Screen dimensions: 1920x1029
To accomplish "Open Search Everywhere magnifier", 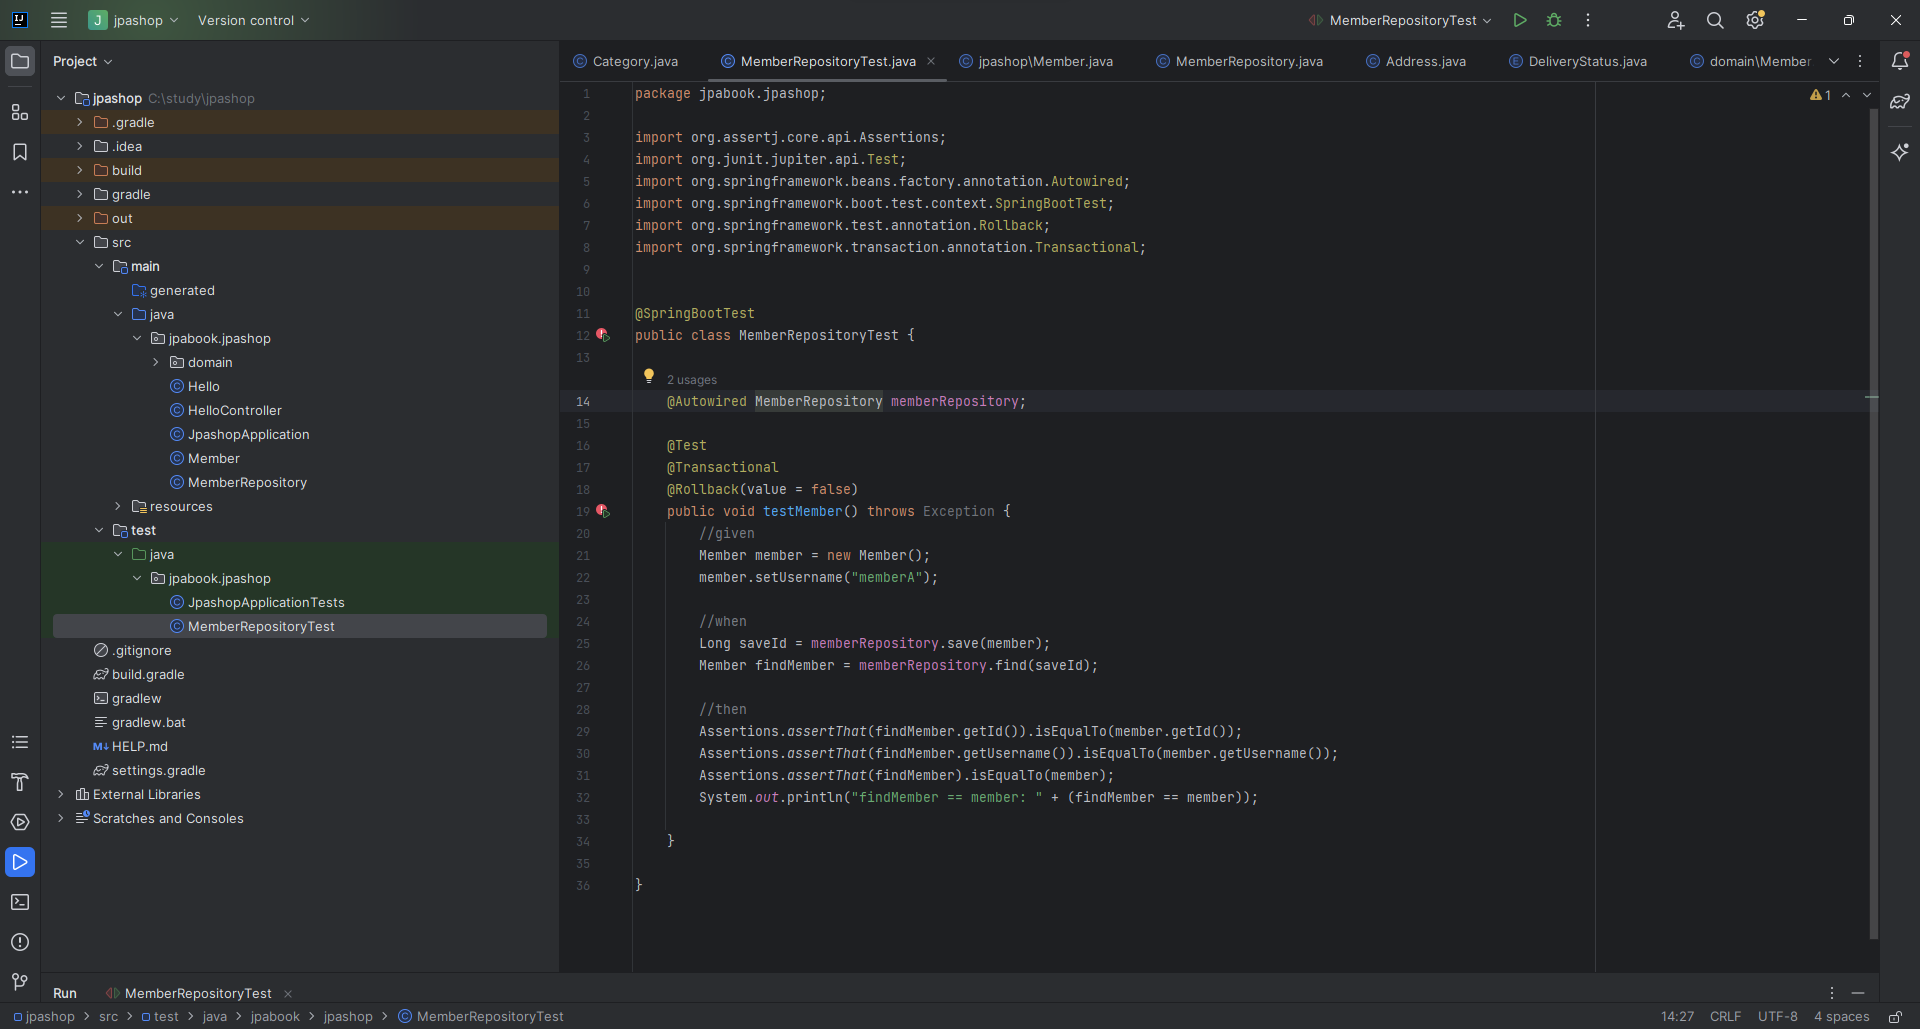I will (1715, 20).
